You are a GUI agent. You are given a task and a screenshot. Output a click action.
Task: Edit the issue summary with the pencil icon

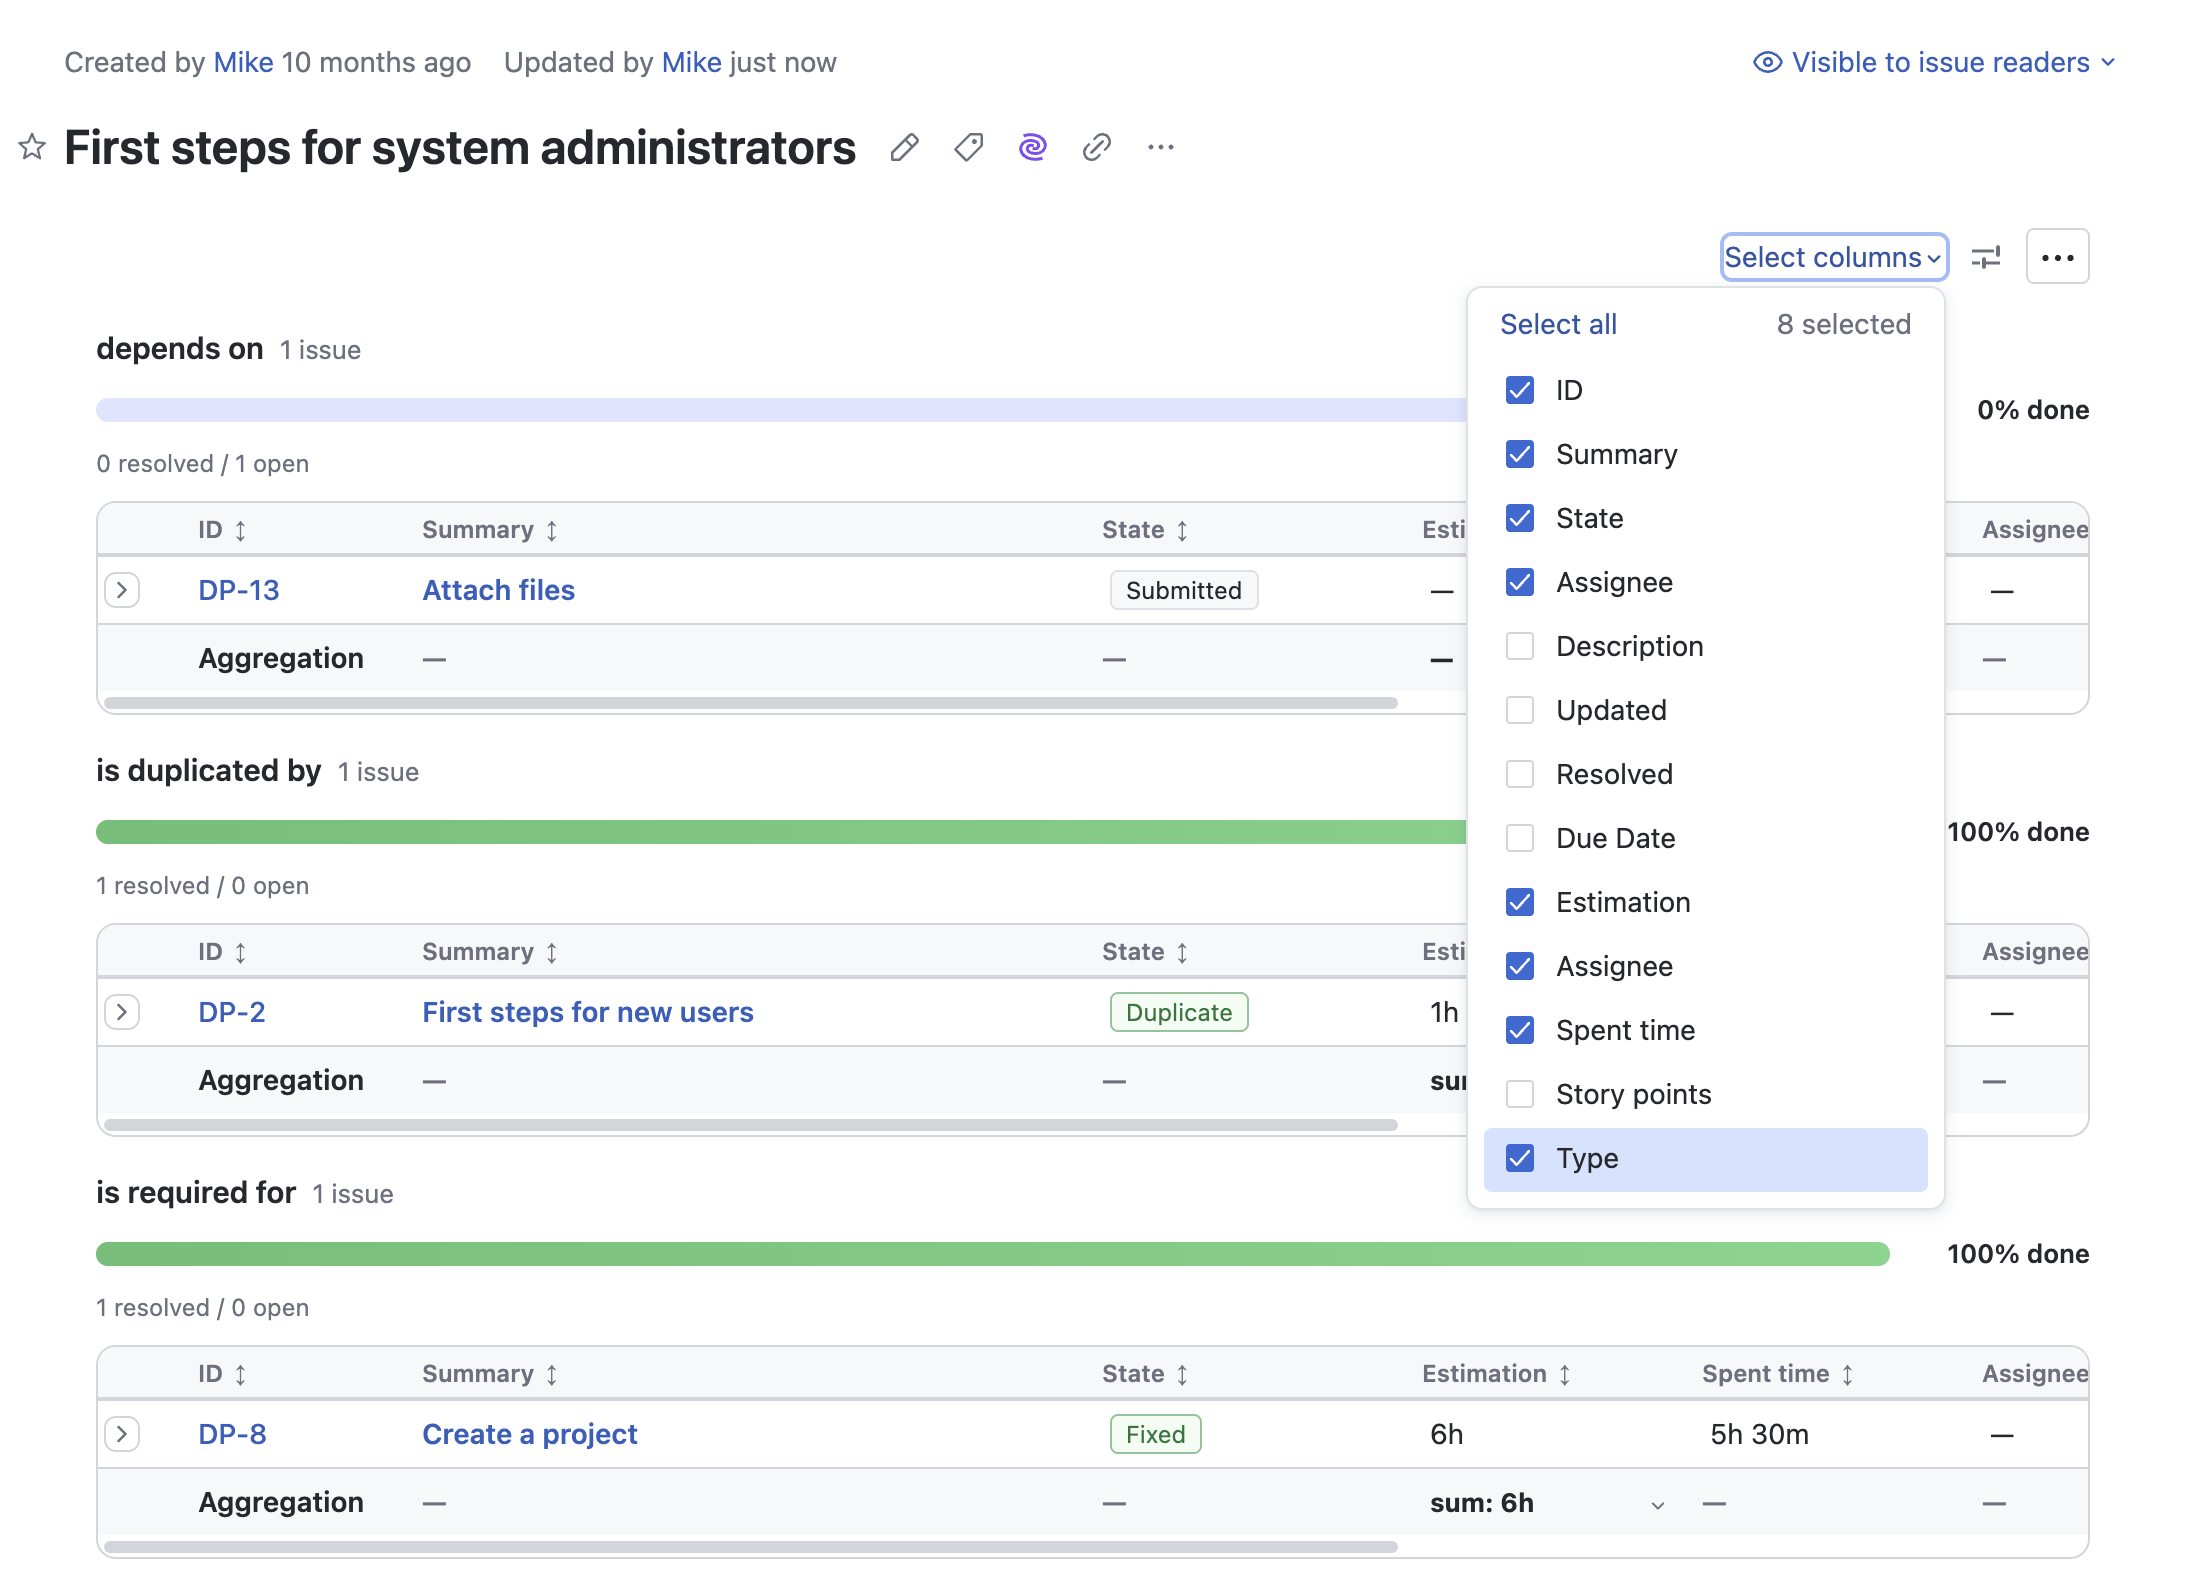pos(904,147)
